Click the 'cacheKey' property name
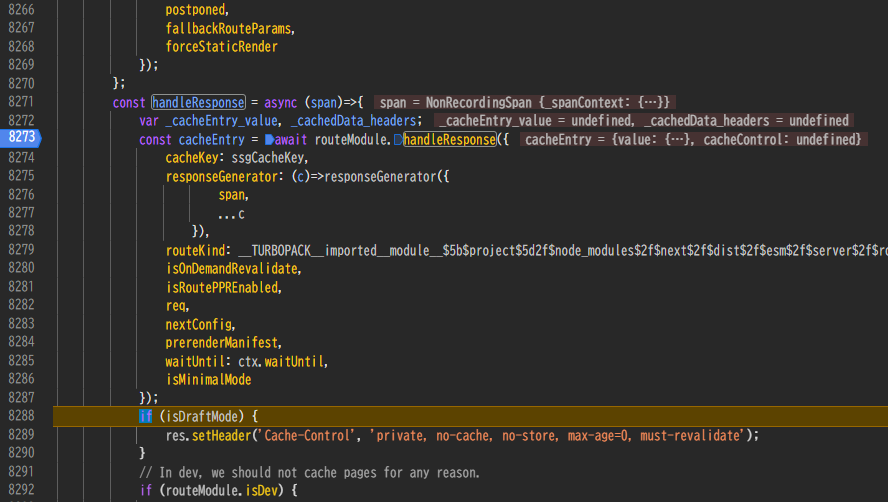Image resolution: width=888 pixels, height=502 pixels. (191, 158)
